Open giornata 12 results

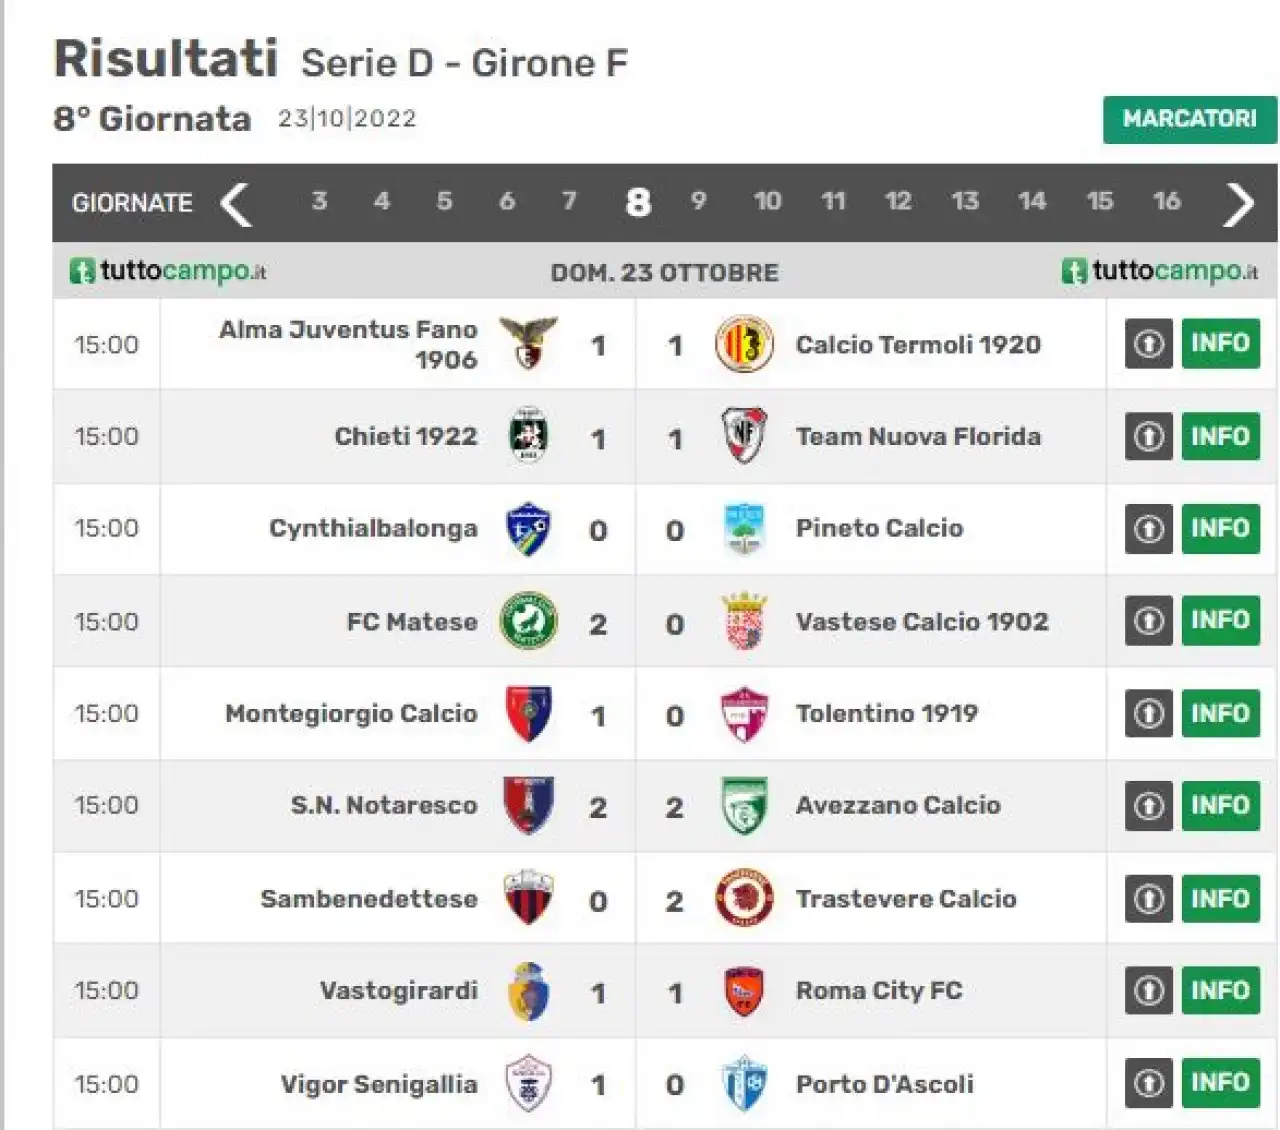[898, 201]
